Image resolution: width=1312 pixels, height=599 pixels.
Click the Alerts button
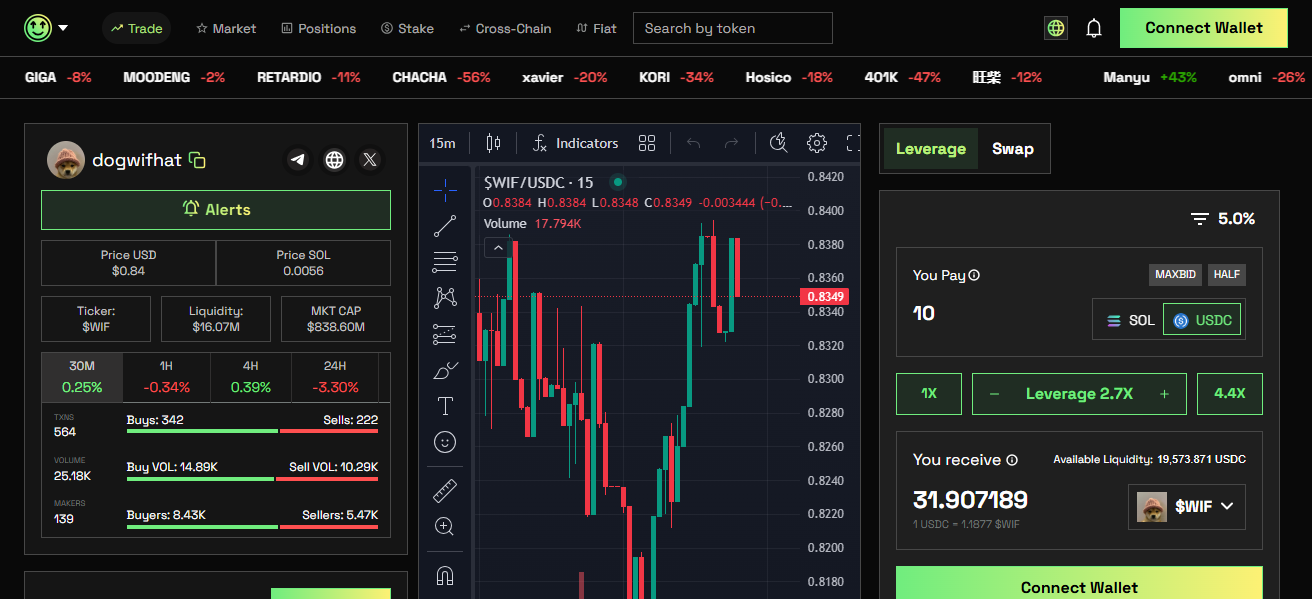pos(216,210)
